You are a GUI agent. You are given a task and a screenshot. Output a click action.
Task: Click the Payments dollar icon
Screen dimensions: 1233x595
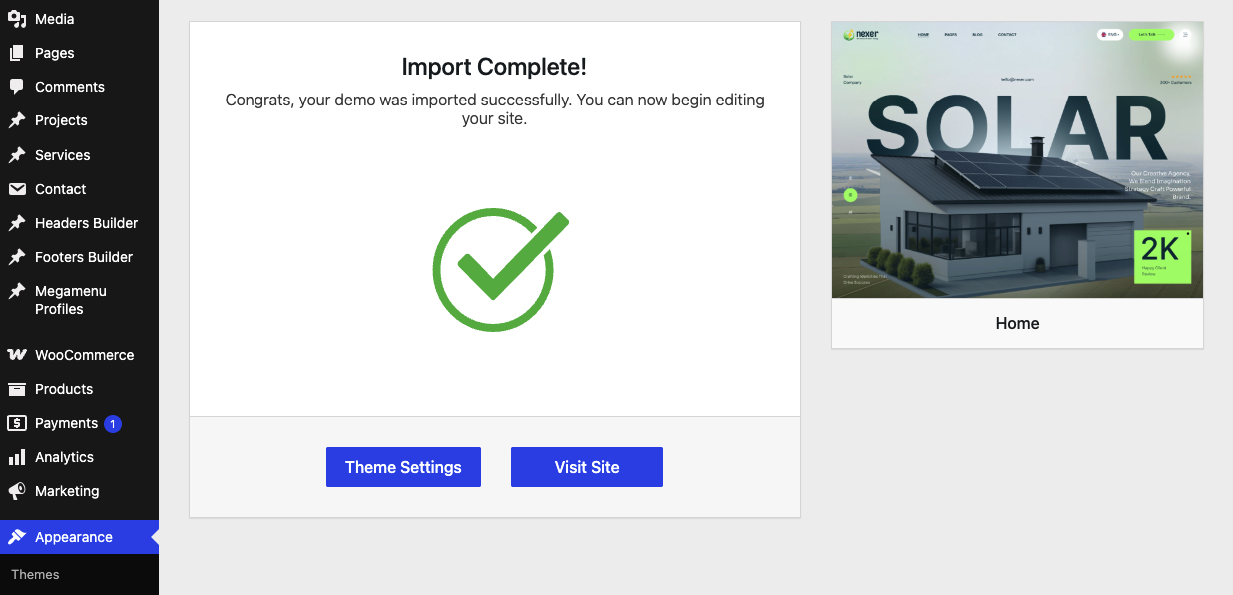click(x=17, y=423)
